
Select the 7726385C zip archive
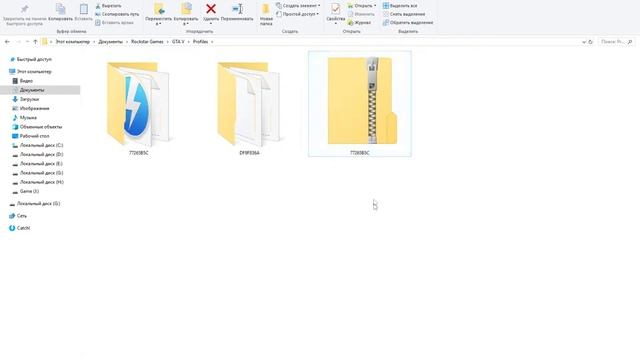(360, 104)
